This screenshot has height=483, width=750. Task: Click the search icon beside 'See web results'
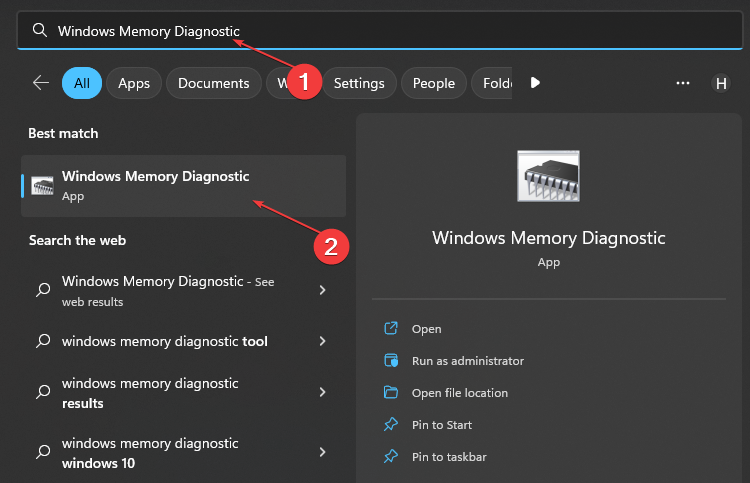click(x=43, y=290)
